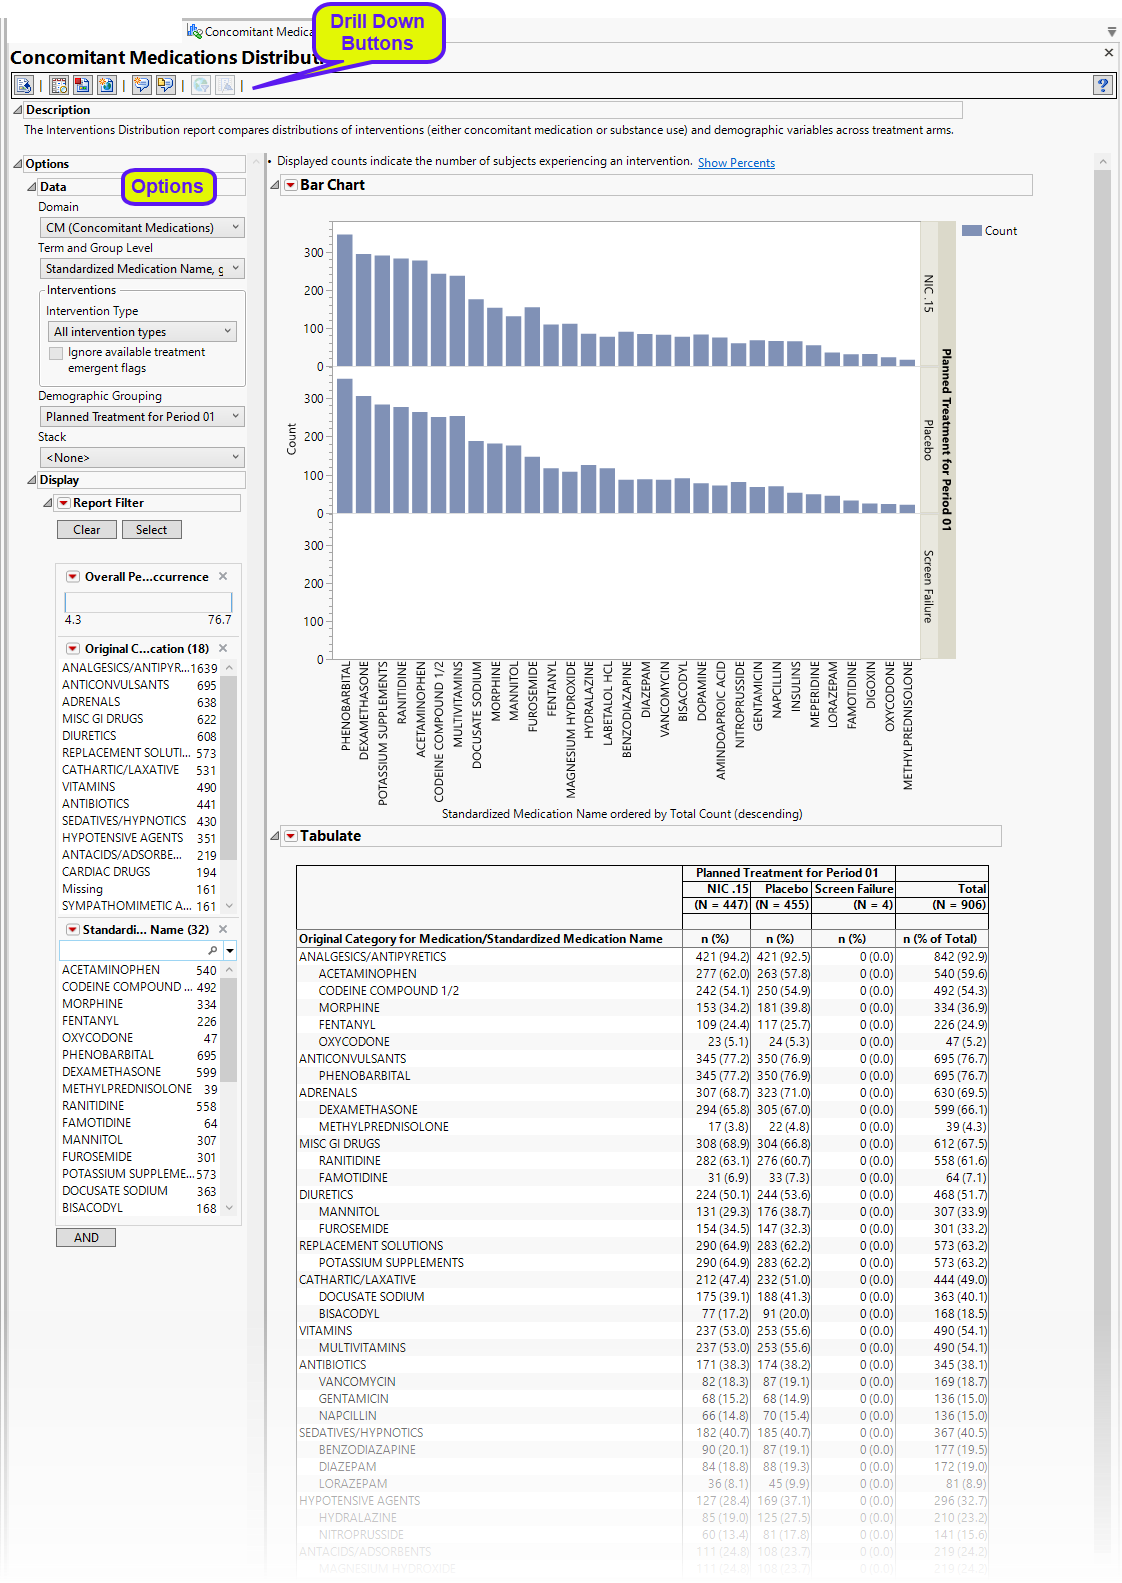Click the red and blue data table toolbar icon
The width and height of the screenshot is (1122, 1583).
(82, 86)
